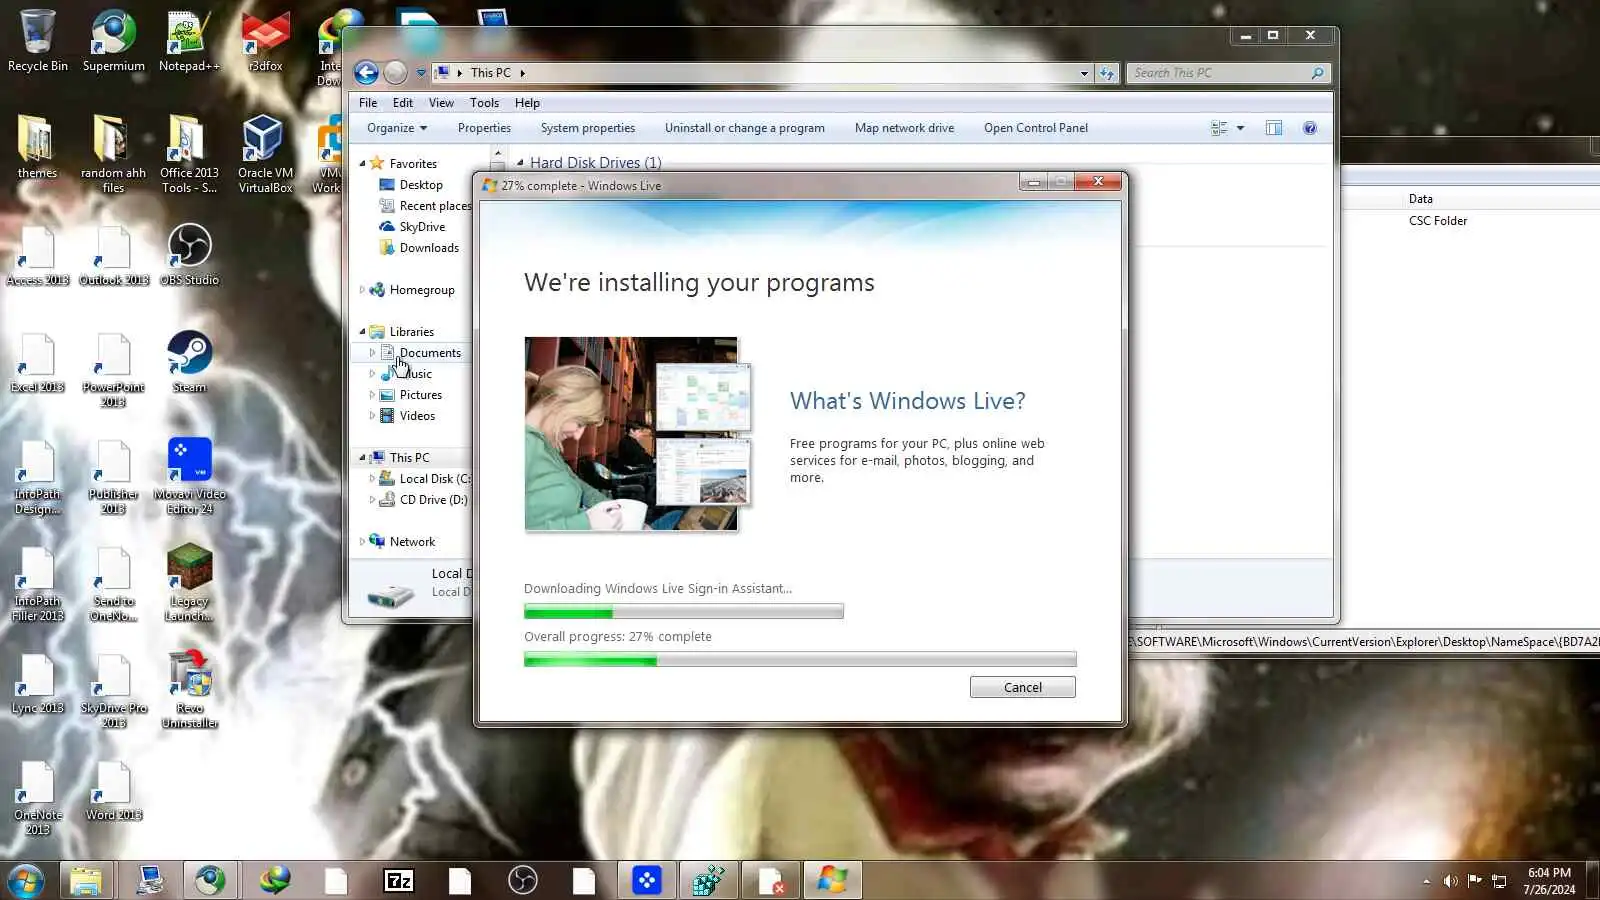Image resolution: width=1600 pixels, height=900 pixels.
Task: Select CD Drive (D:) in tree
Action: (422, 500)
